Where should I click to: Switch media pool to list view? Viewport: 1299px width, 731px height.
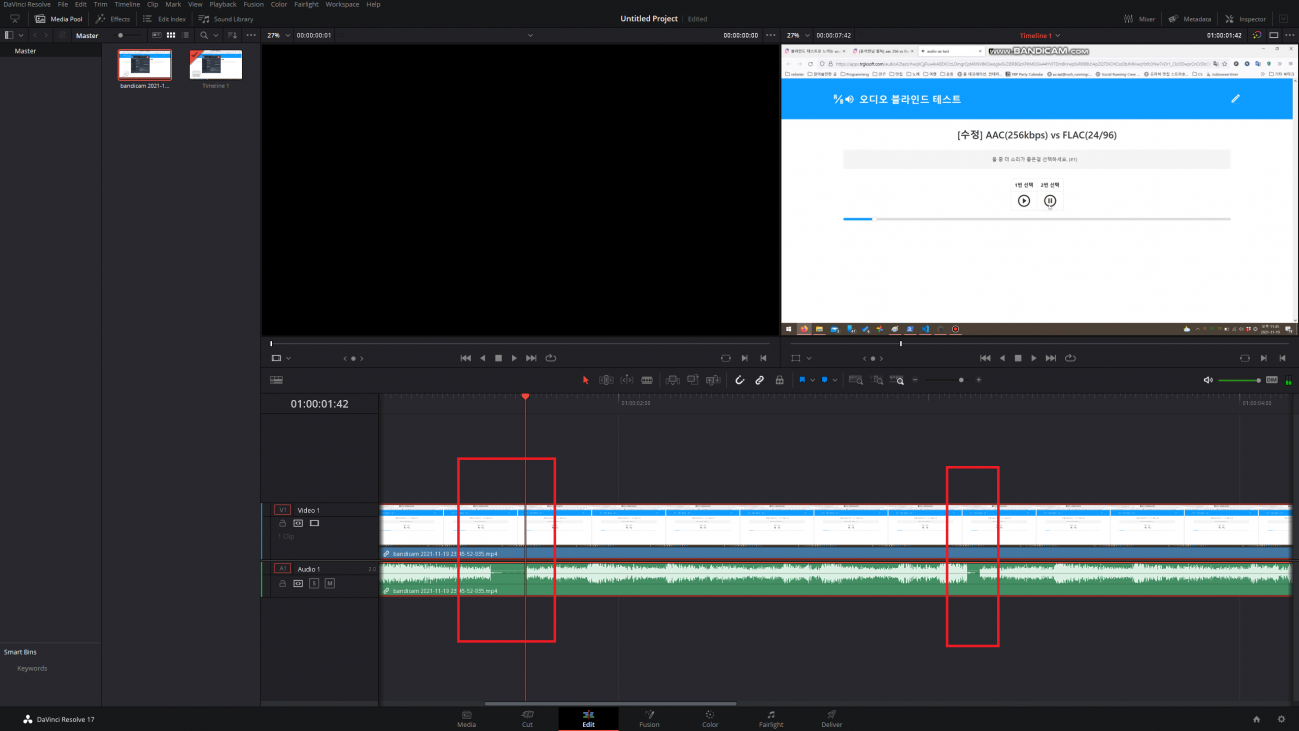tap(185, 35)
